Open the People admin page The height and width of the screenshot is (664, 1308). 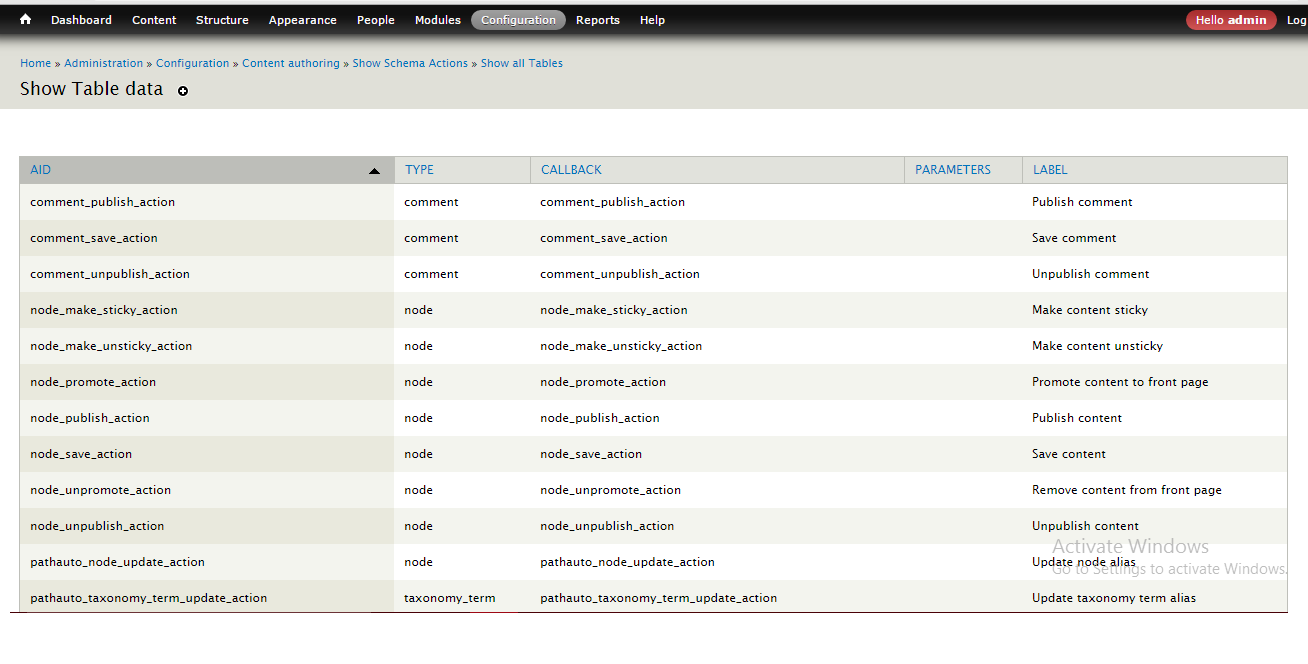tap(376, 20)
